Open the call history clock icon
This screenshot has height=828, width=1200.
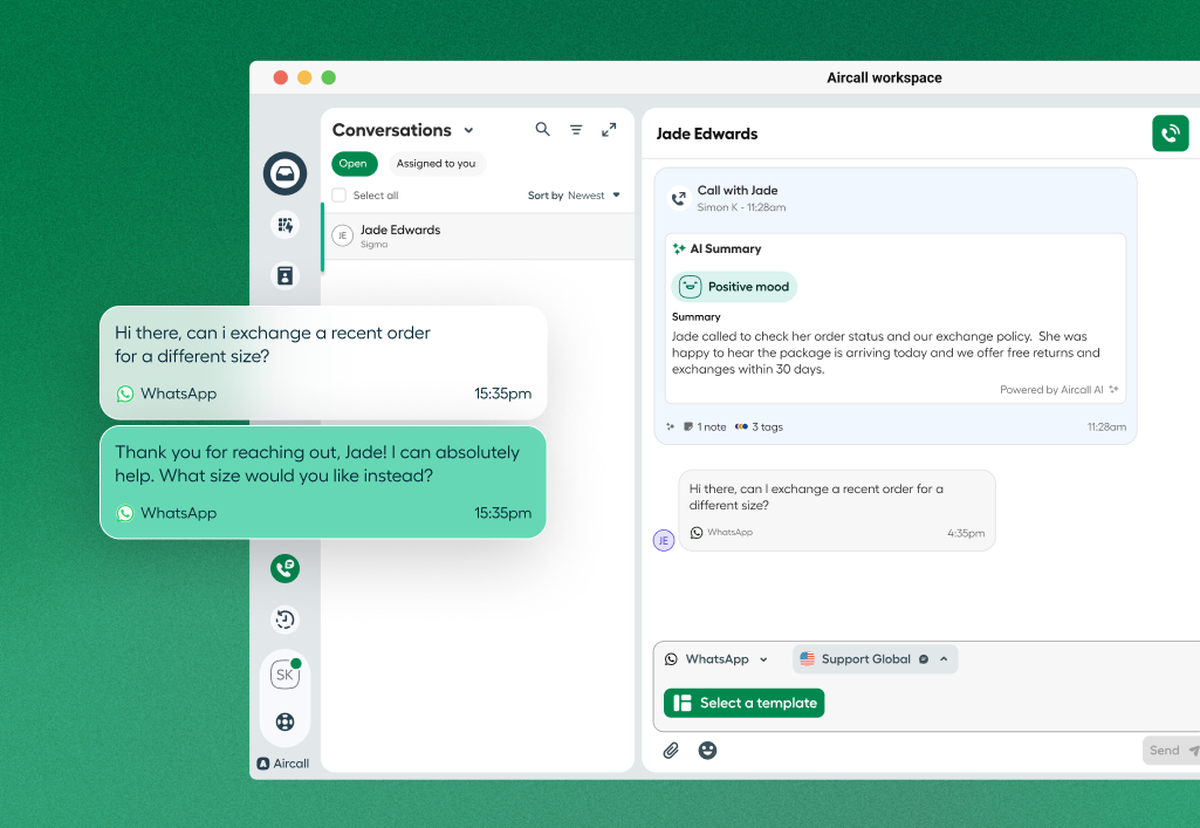285,620
